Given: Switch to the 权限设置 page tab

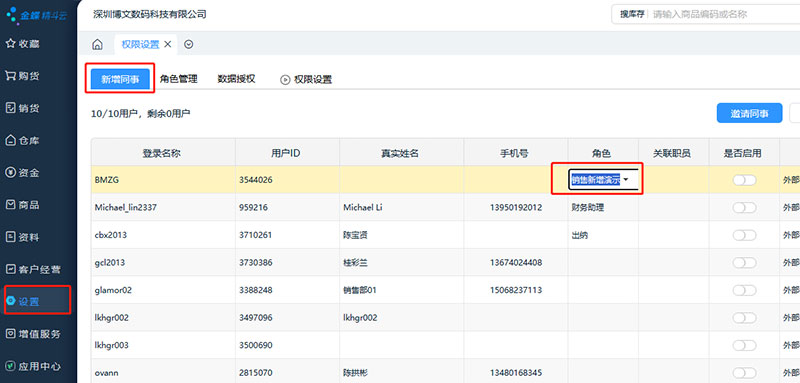Looking at the screenshot, I should pos(140,44).
